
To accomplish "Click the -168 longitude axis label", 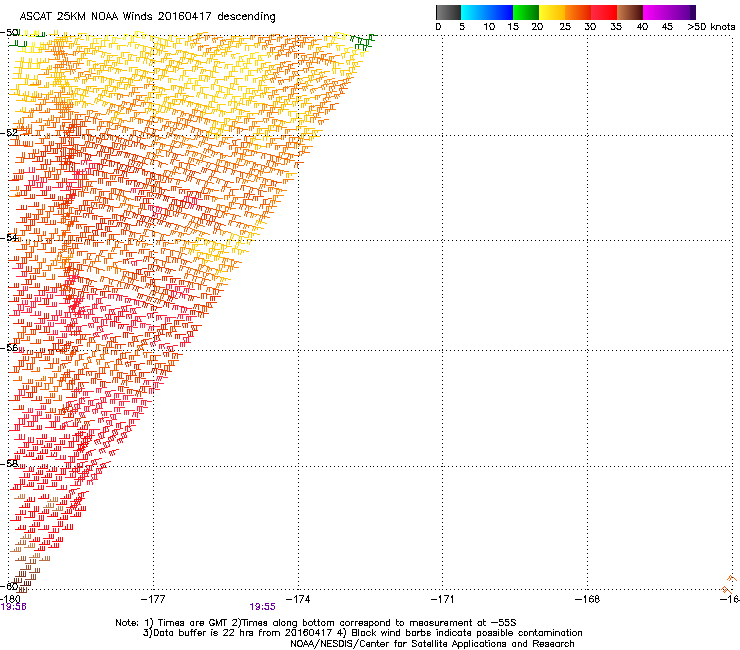I will click(587, 599).
